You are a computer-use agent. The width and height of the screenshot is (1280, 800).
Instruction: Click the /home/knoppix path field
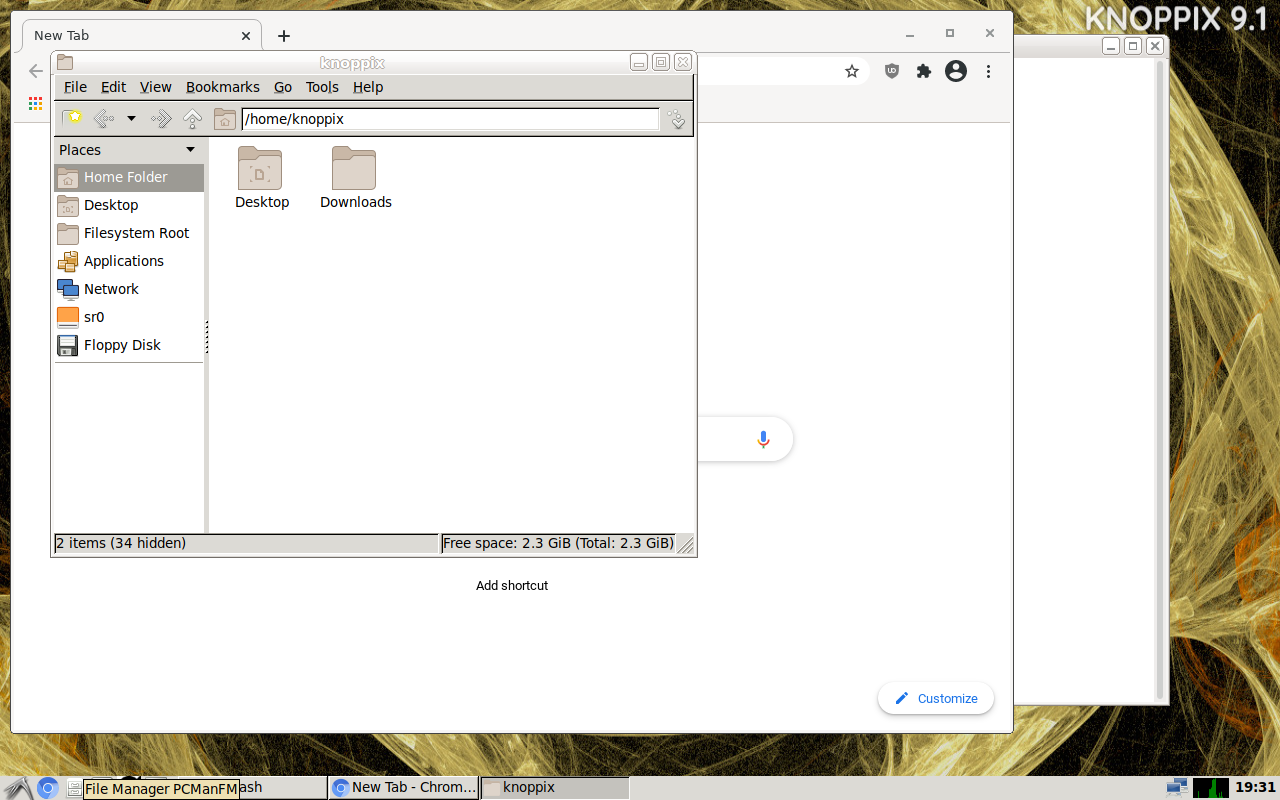tap(450, 119)
